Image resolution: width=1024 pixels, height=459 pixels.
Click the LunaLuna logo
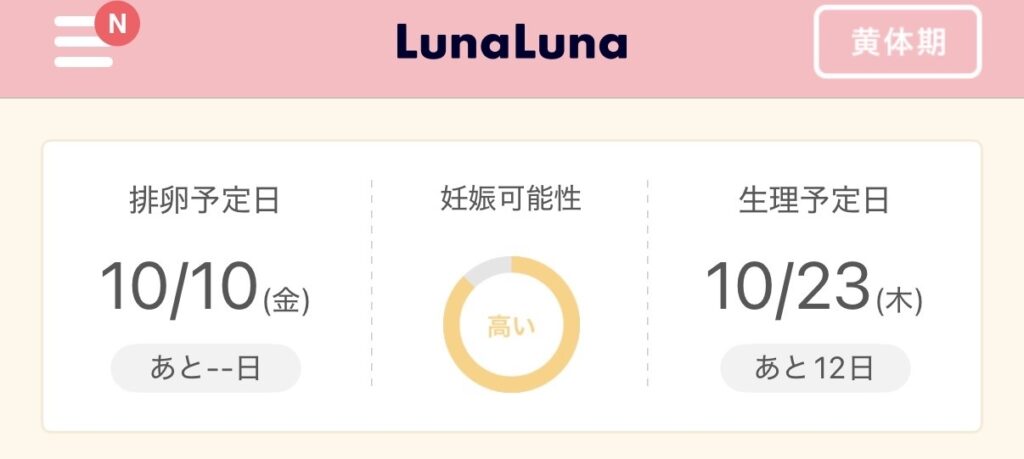(511, 43)
